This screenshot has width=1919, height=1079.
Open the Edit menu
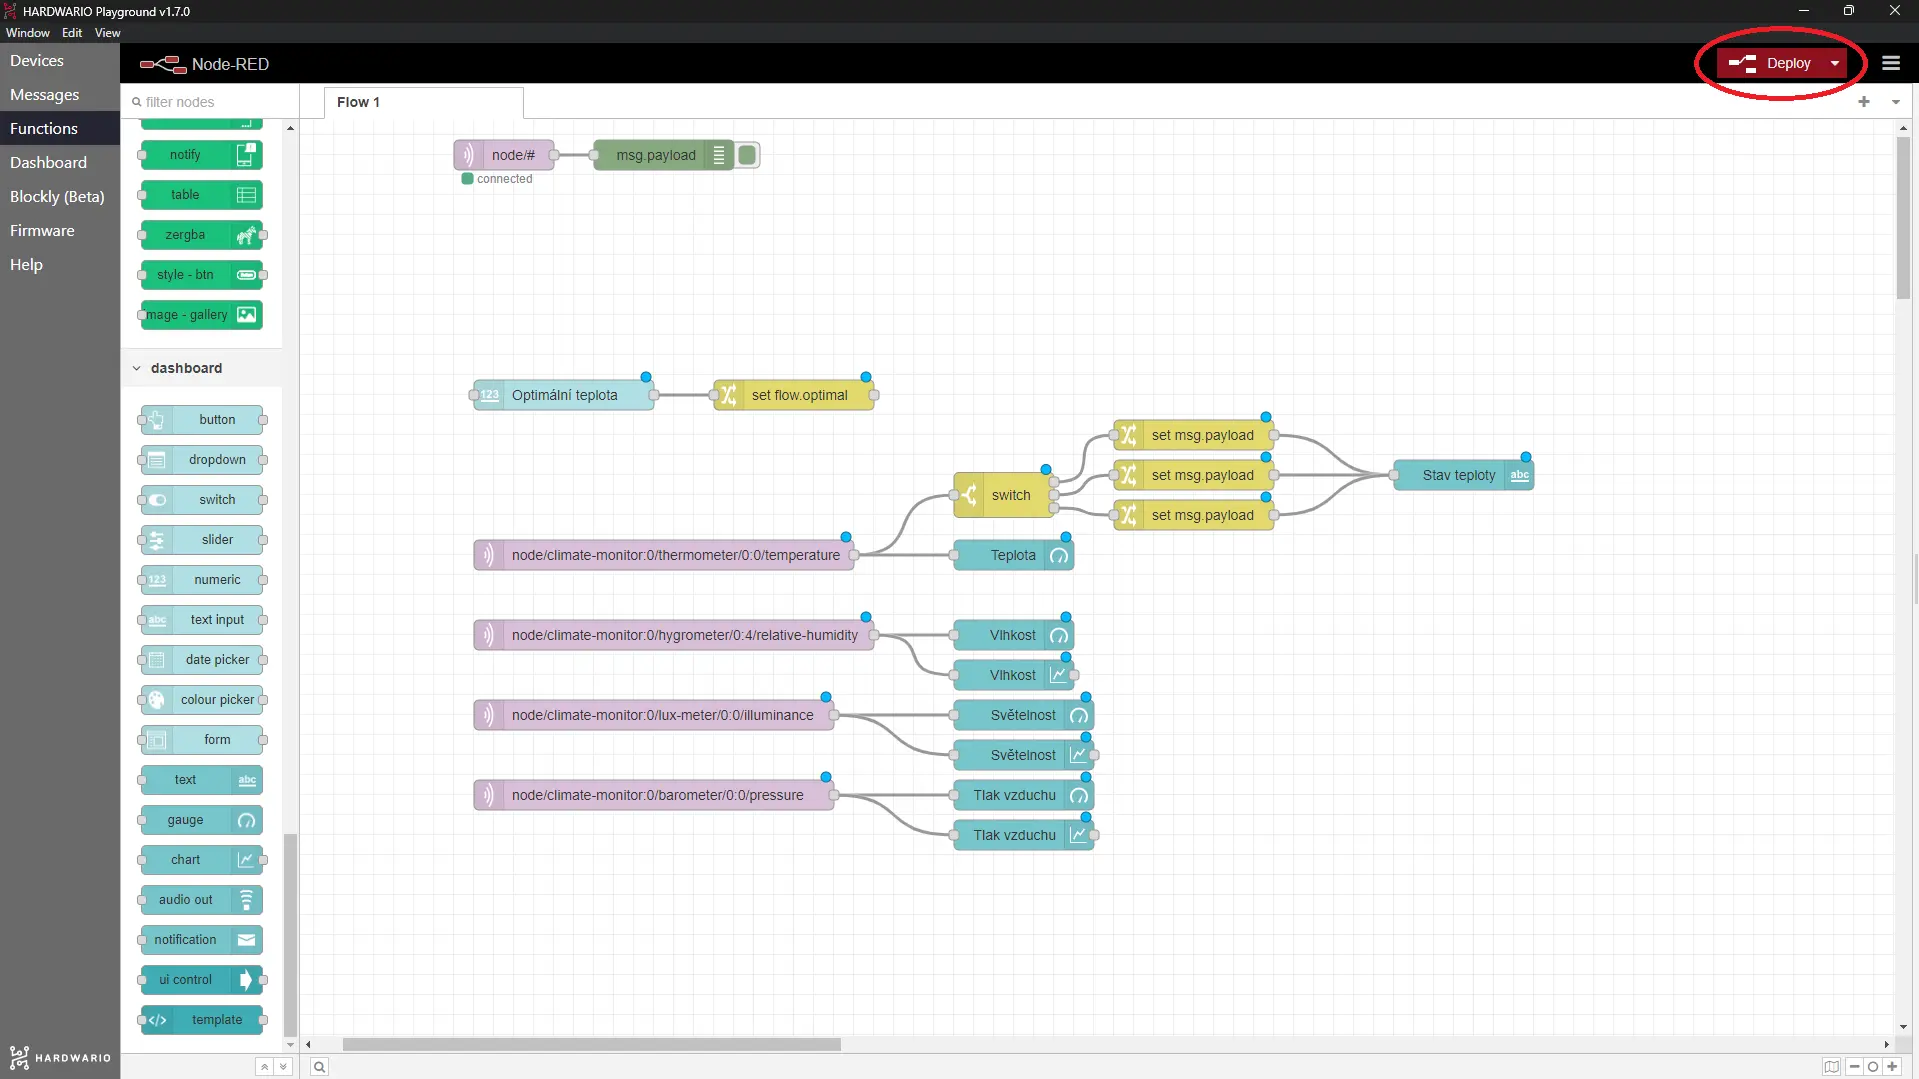coord(72,33)
